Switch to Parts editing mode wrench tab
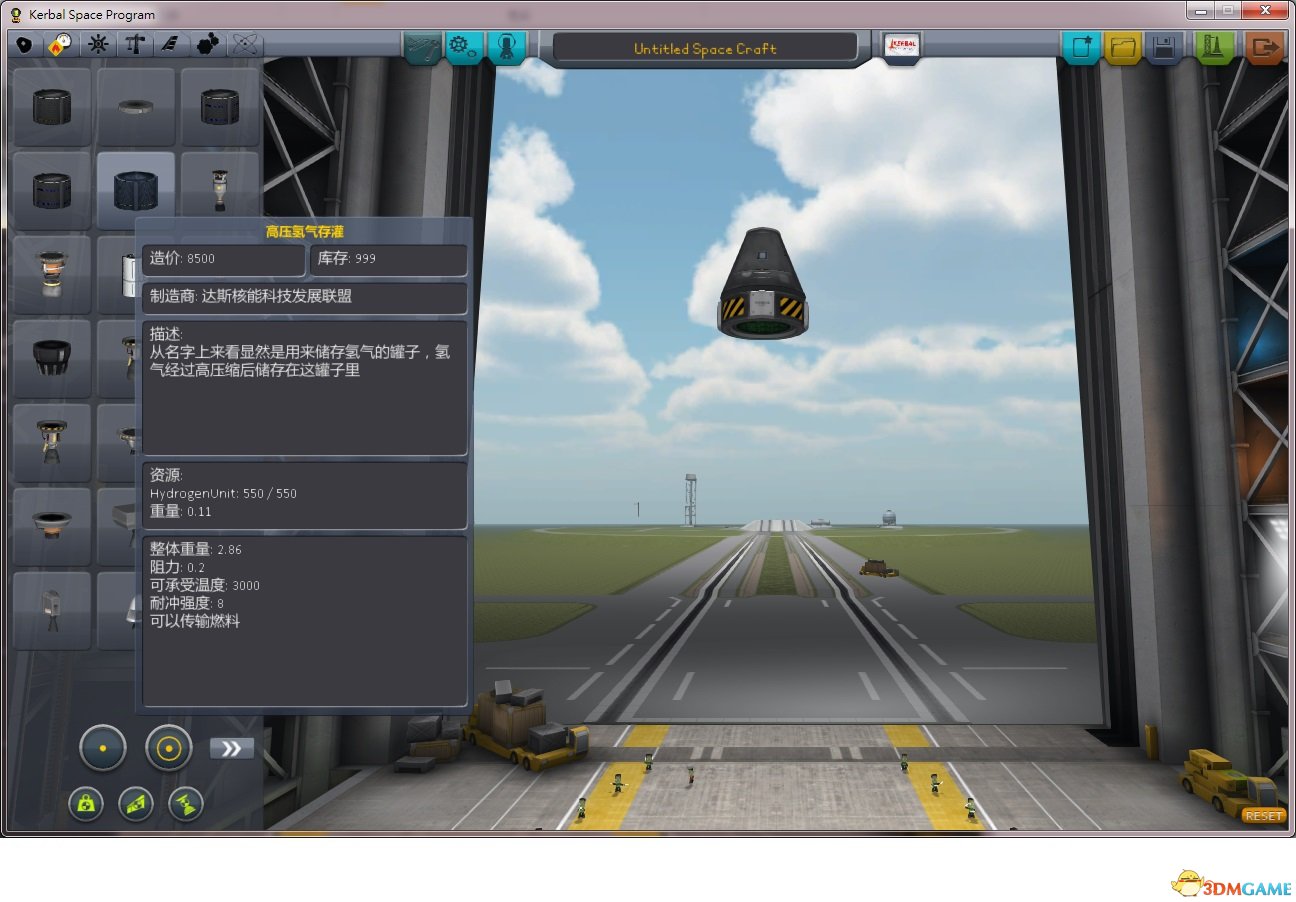 pos(423,47)
